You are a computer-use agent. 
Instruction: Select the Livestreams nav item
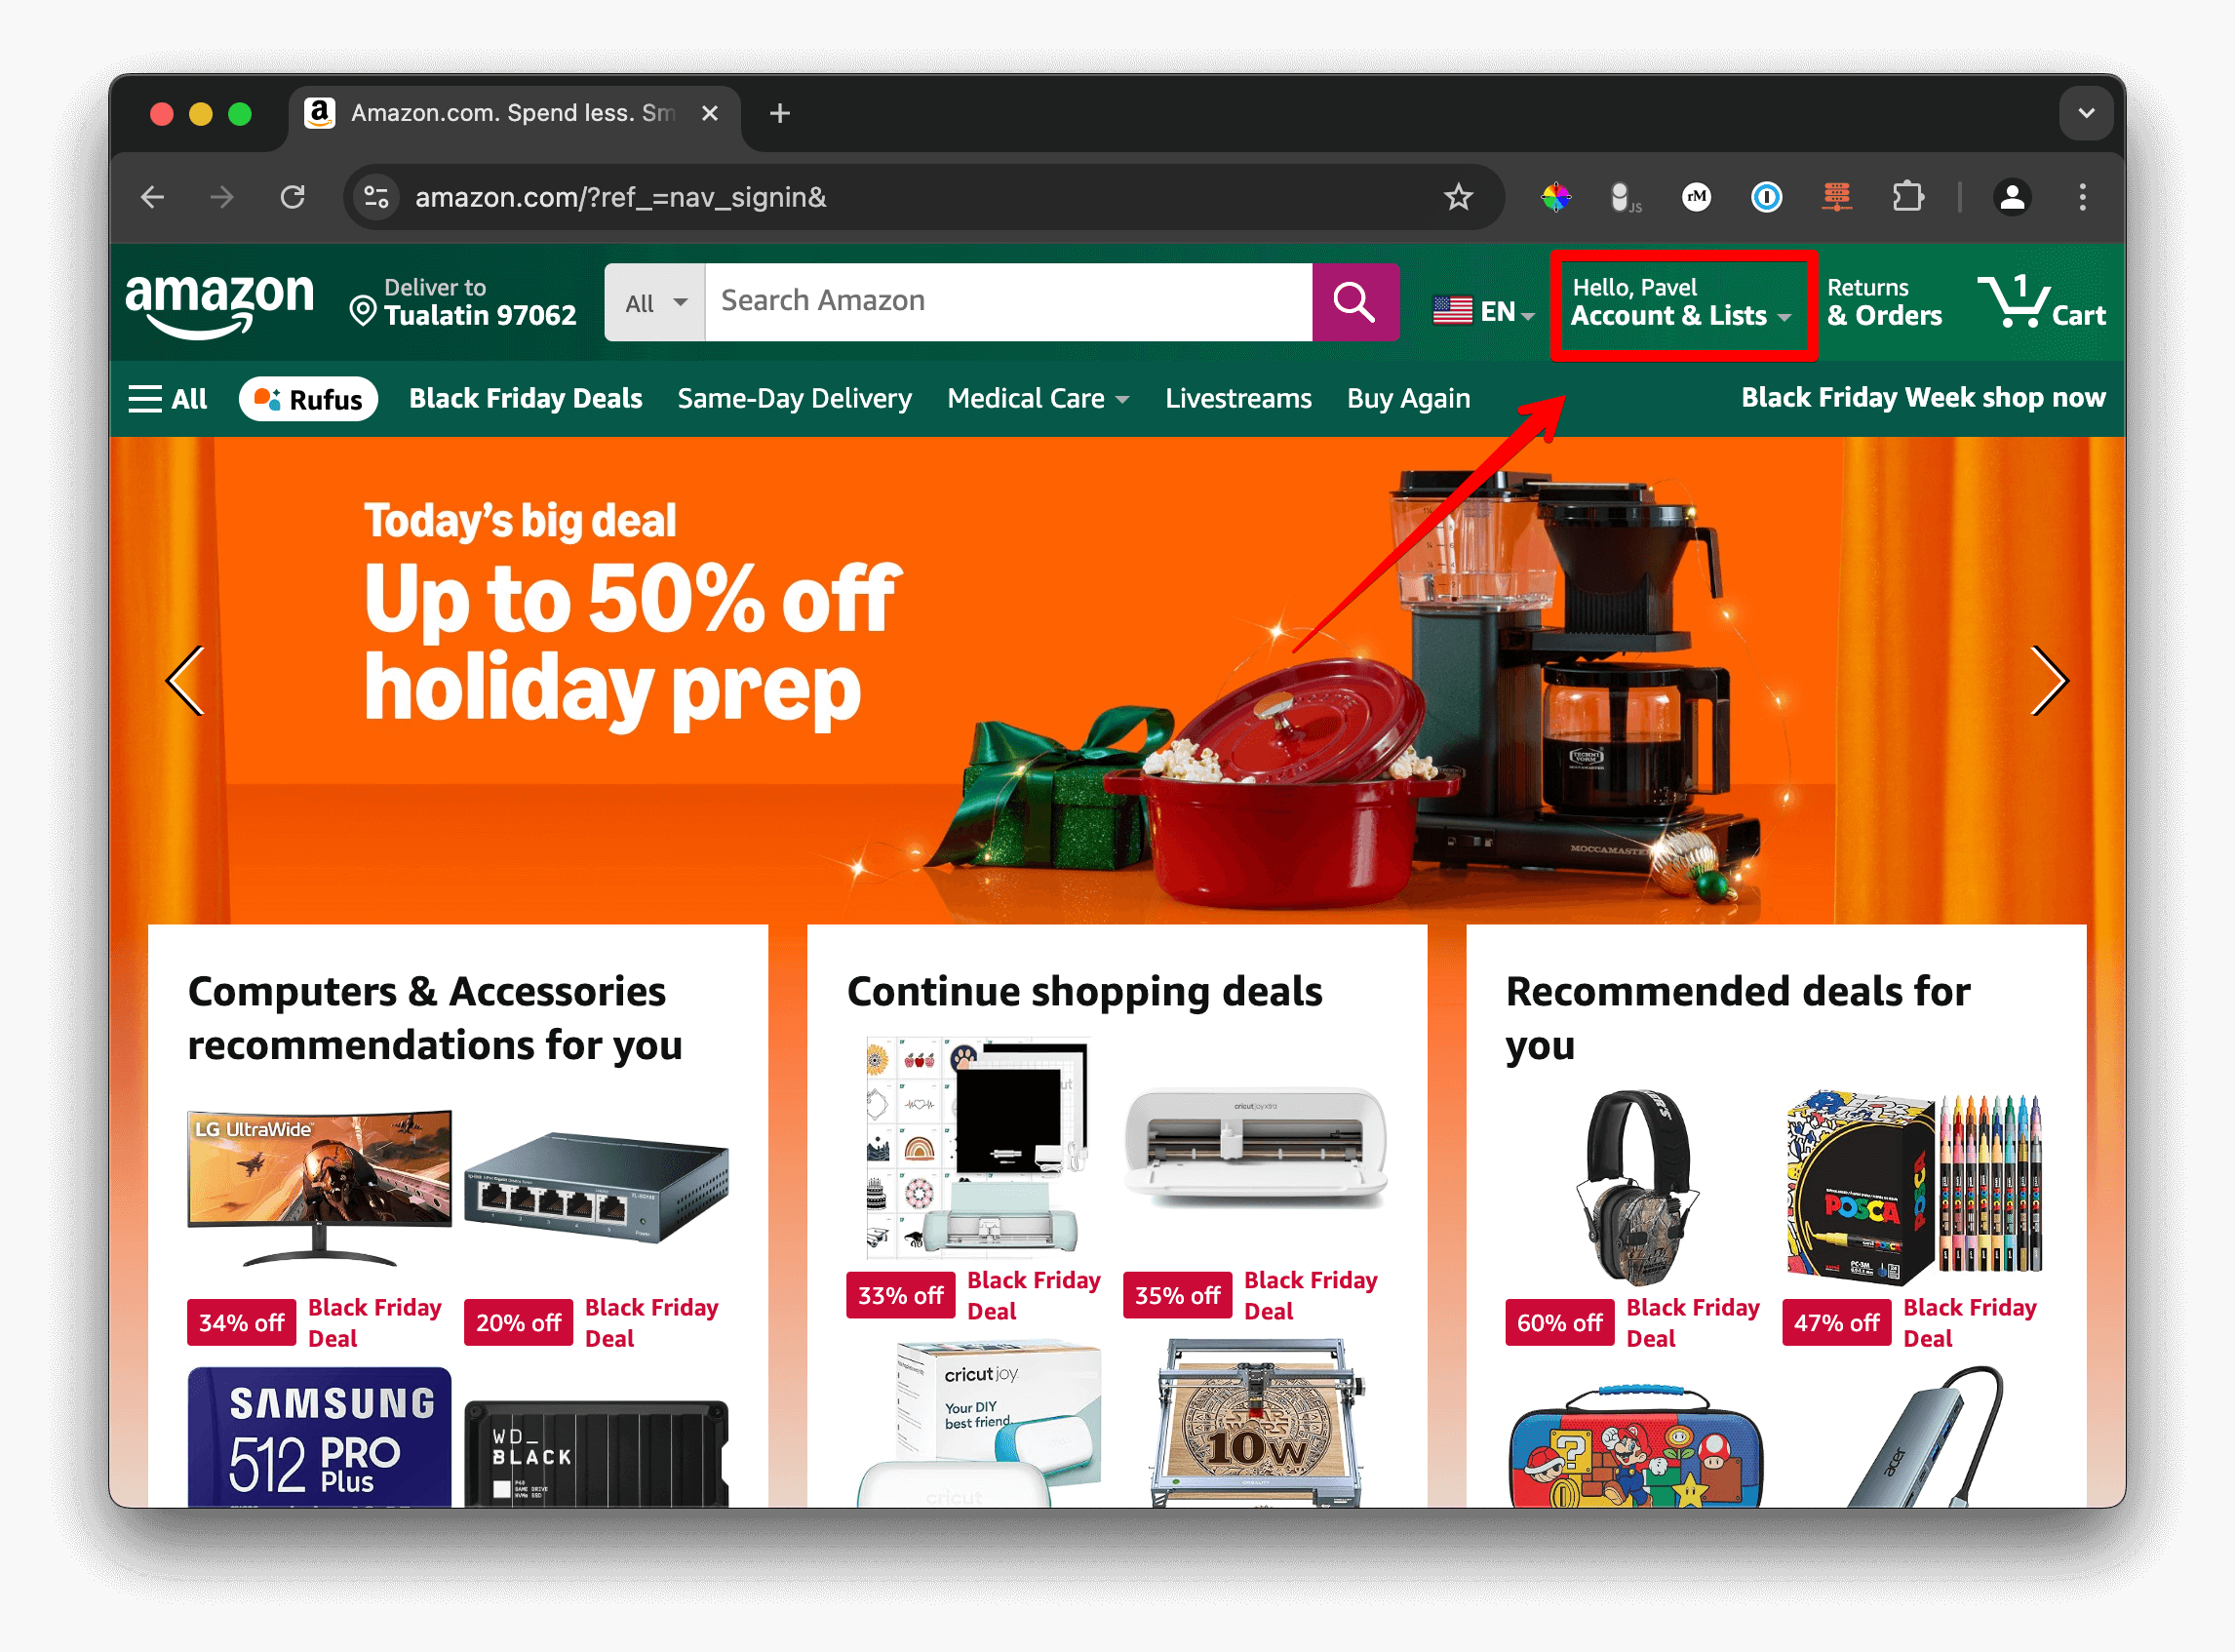pos(1238,399)
